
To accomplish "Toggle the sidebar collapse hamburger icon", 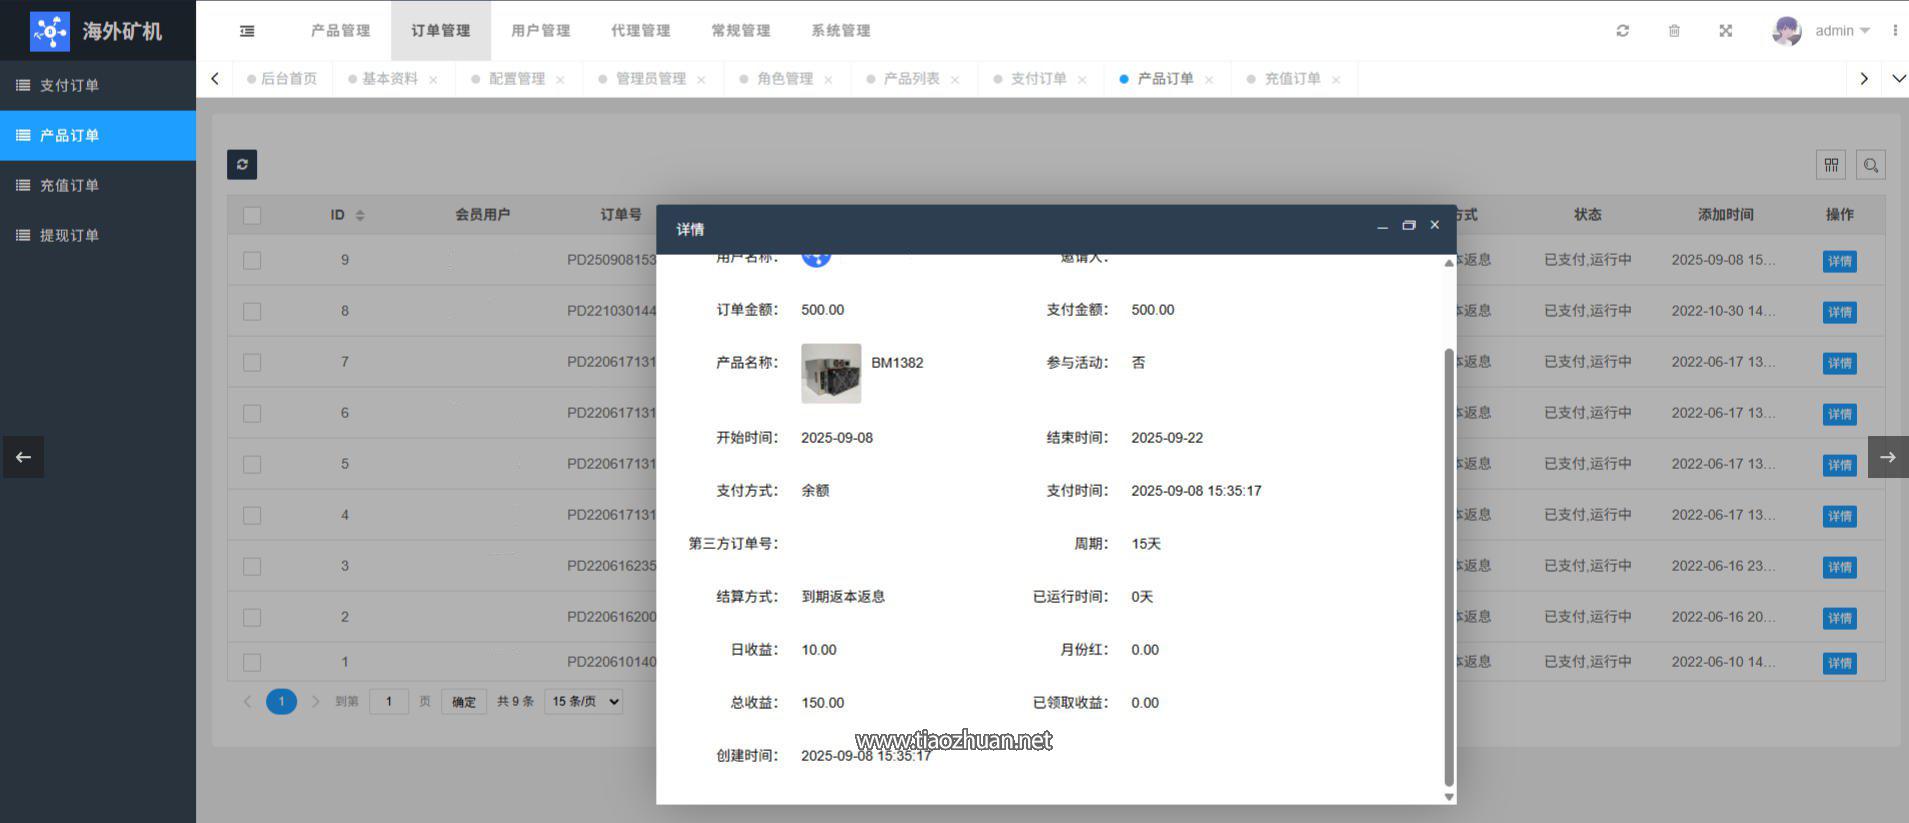I will [247, 31].
